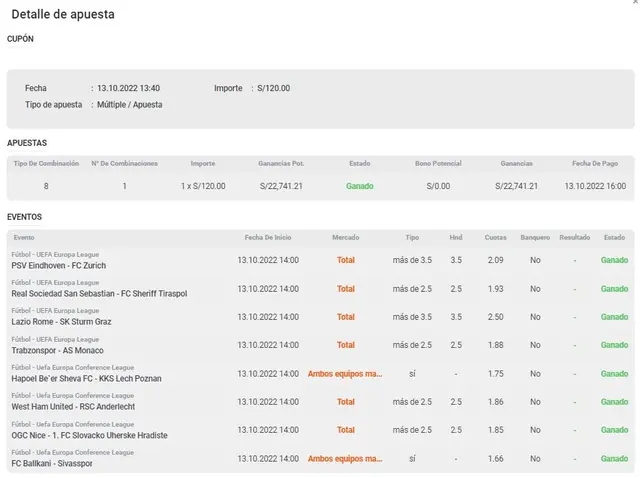This screenshot has width=640, height=478.
Task: Open the Real Sociedad - FC Sheriff Tiraspol event
Action: point(98,294)
